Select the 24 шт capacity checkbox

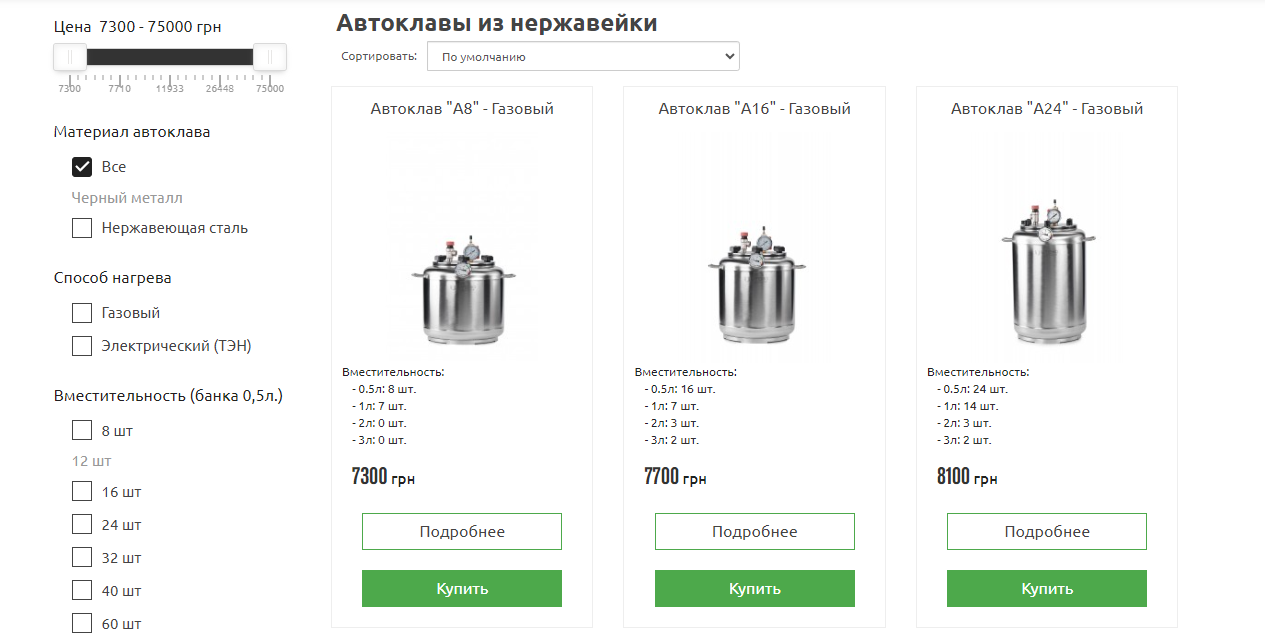(82, 524)
